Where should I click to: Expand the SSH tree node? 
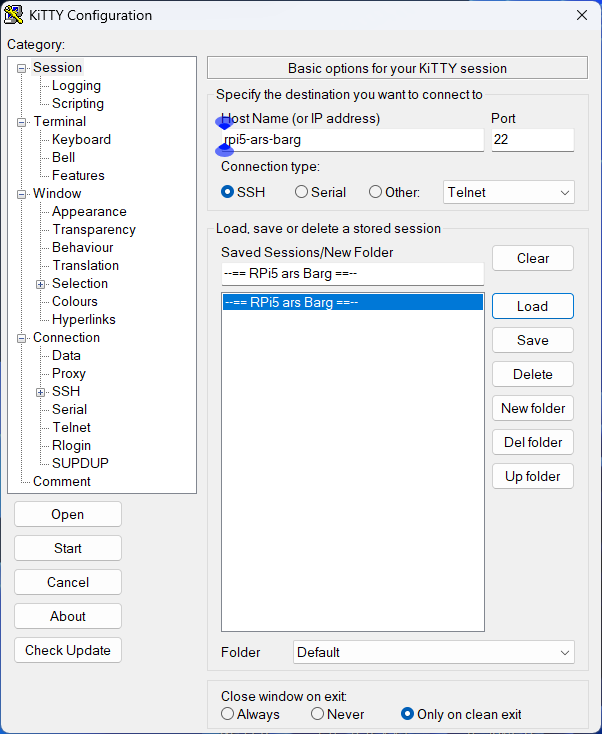tap(41, 392)
